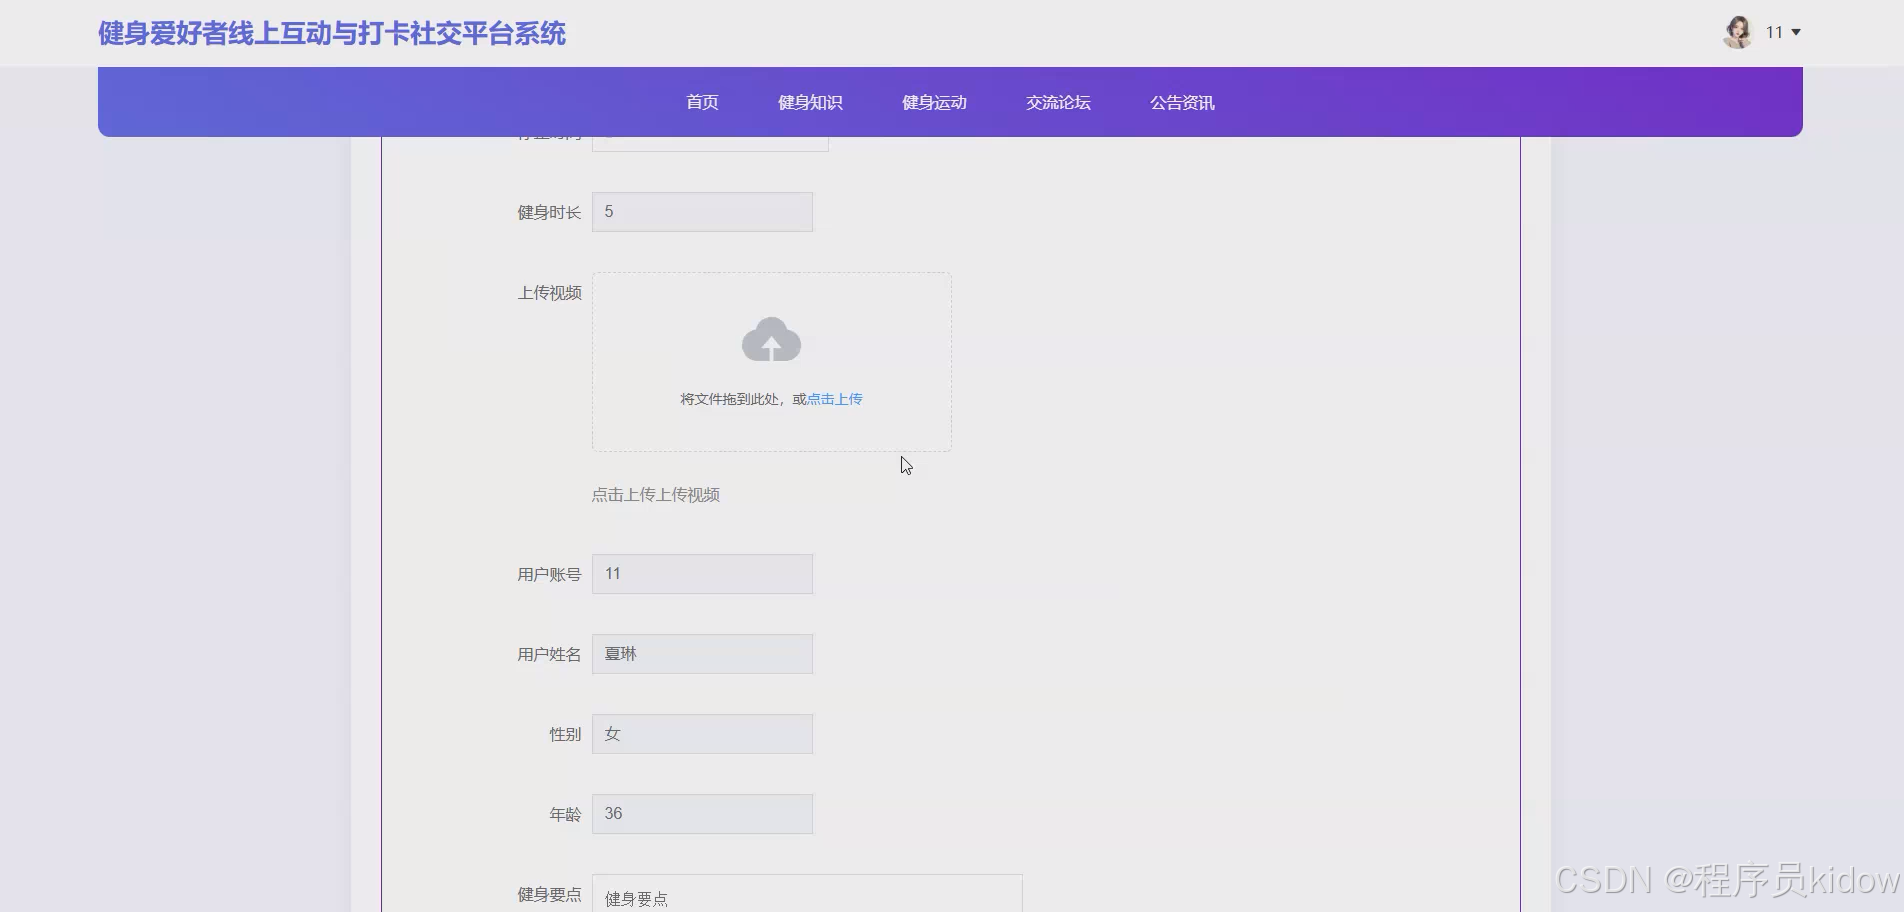Expand the dropdown arrow next to username 11
Viewport: 1904px width, 912px height.
point(1796,32)
